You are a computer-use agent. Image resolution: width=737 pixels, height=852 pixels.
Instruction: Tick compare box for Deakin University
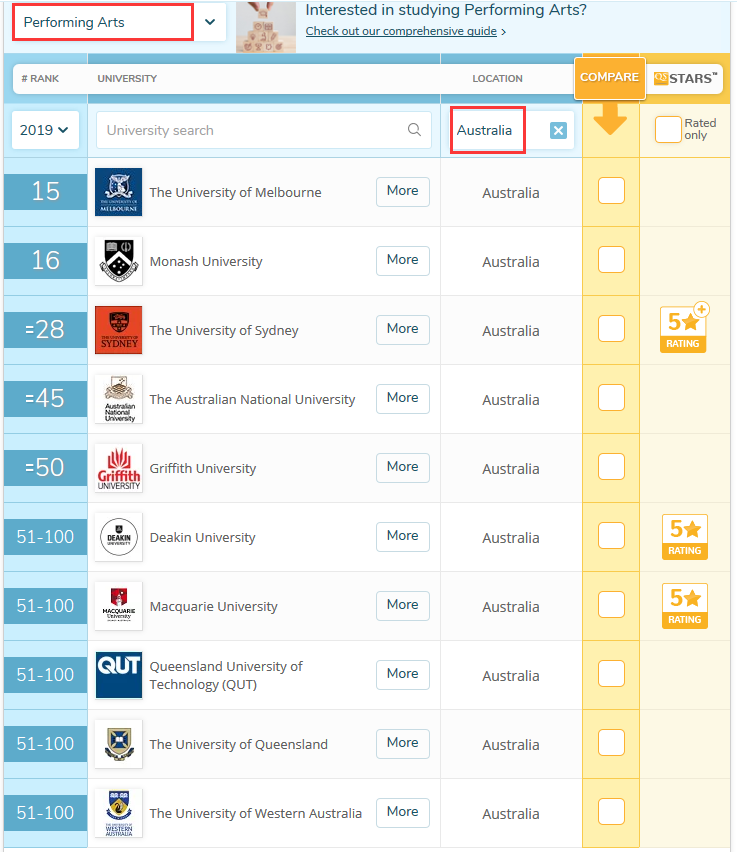click(611, 536)
